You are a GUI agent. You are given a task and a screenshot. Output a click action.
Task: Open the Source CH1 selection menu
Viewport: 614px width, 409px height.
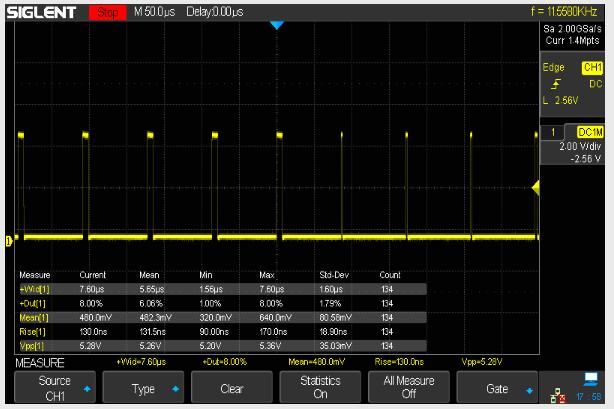pyautogui.click(x=55, y=387)
